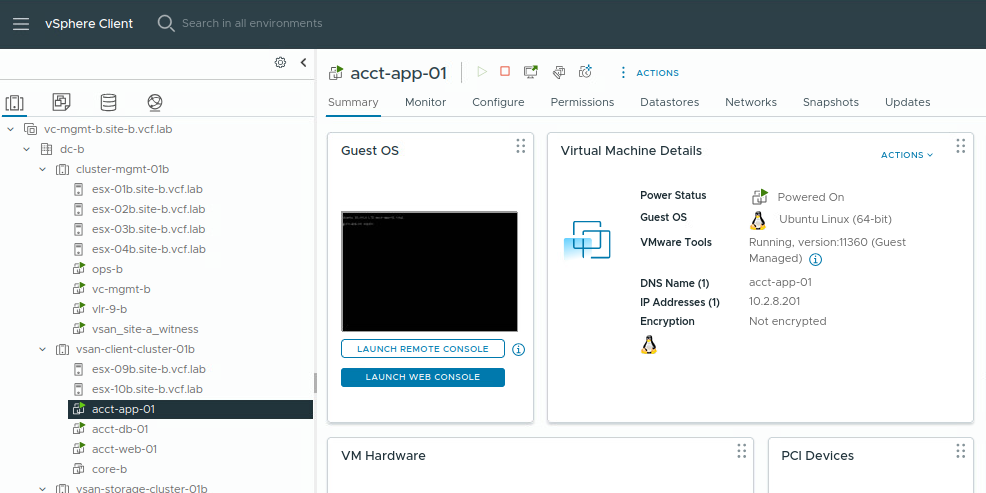This screenshot has height=493, width=986.
Task: Click the LAUNCH WEB CONSOLE button
Action: [422, 377]
